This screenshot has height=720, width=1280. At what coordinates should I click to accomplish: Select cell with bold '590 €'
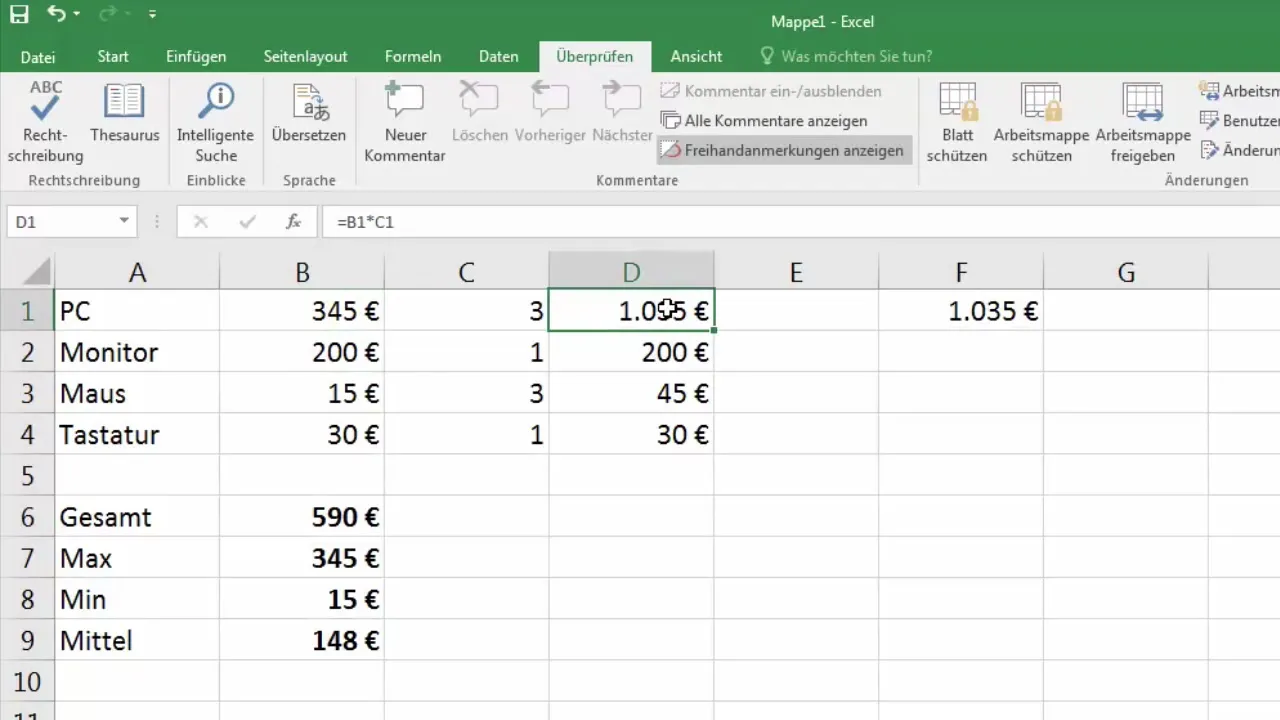(x=302, y=517)
